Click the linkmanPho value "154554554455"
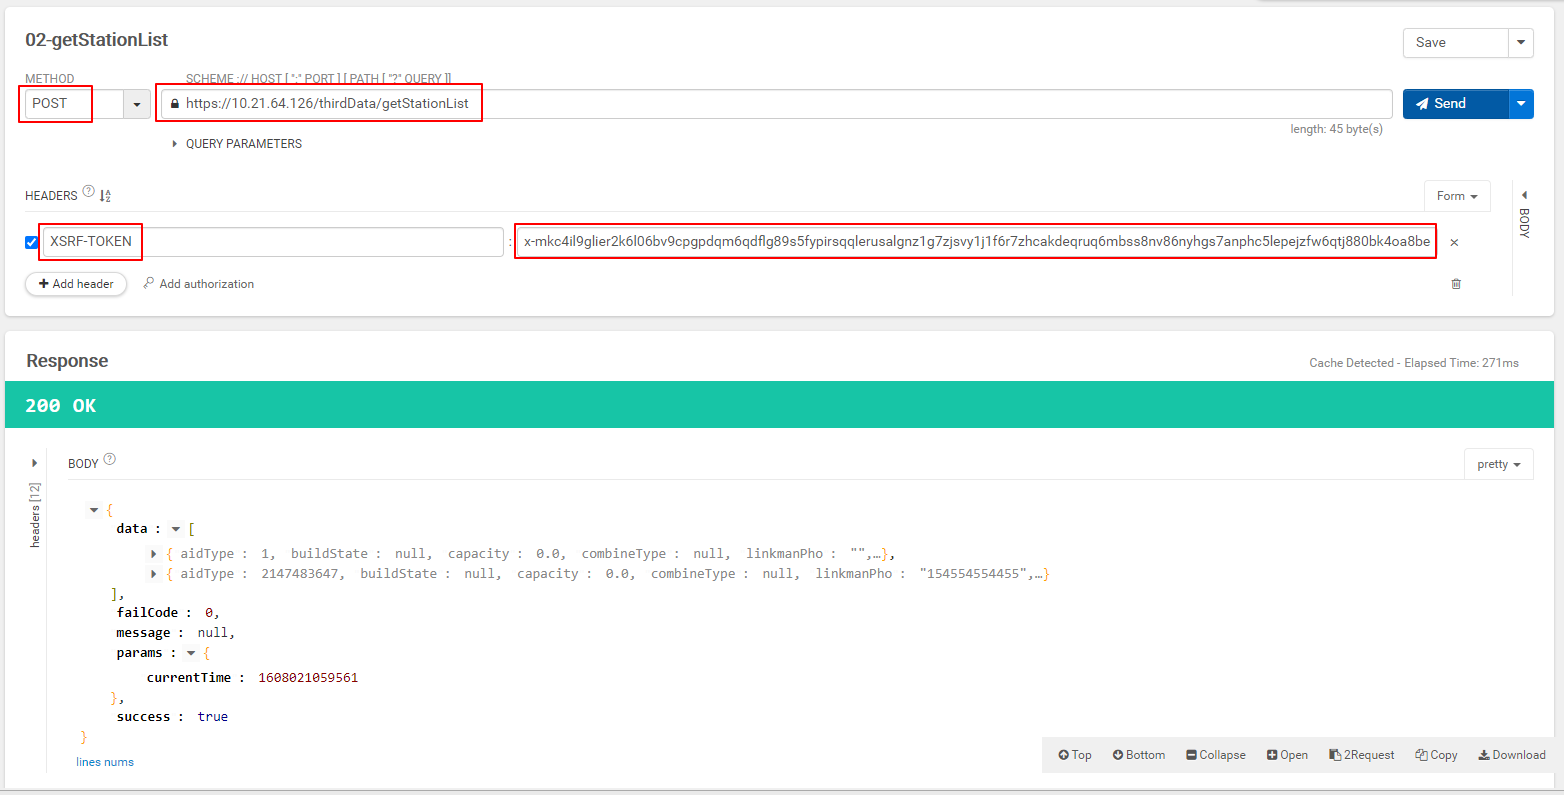 tap(975, 574)
